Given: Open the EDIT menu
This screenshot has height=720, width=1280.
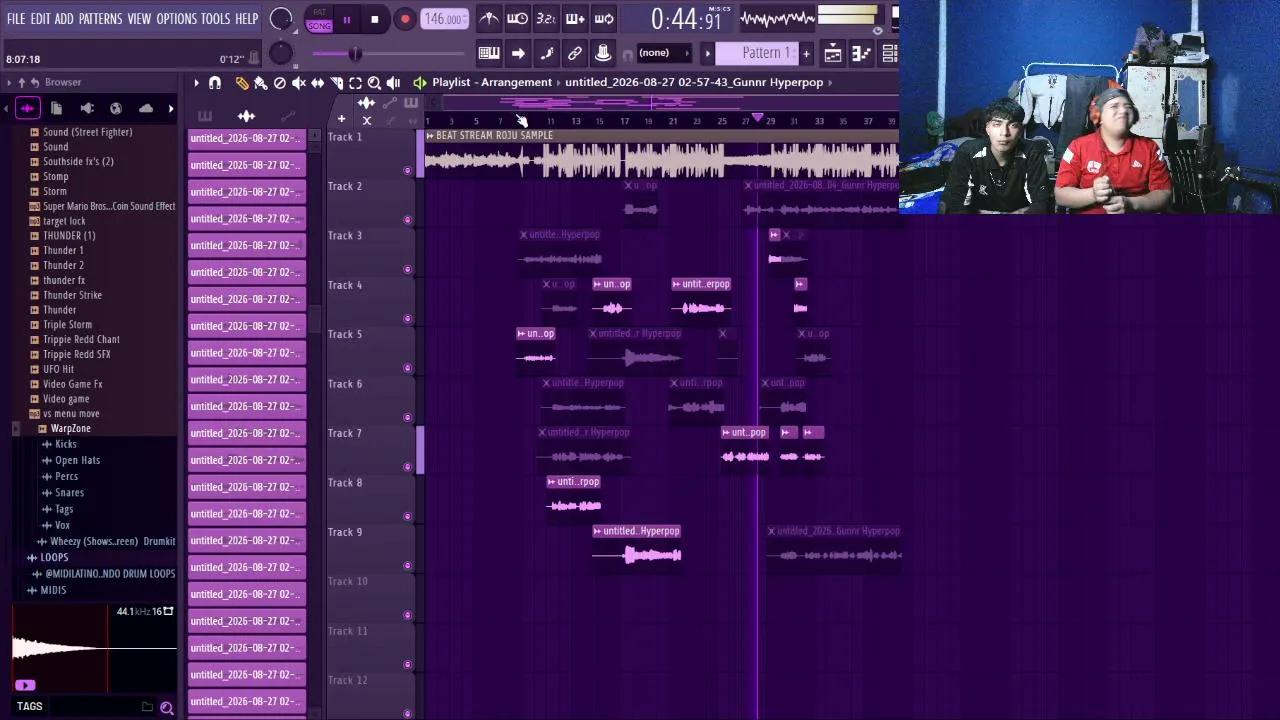Looking at the screenshot, I should pyautogui.click(x=40, y=19).
